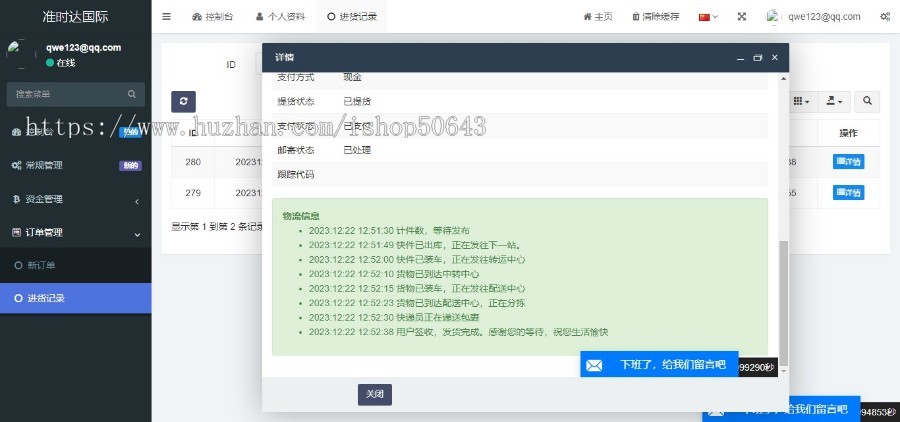The image size is (900, 422).
Task: Toggle the hamburger sidebar menu icon
Action: [x=166, y=17]
